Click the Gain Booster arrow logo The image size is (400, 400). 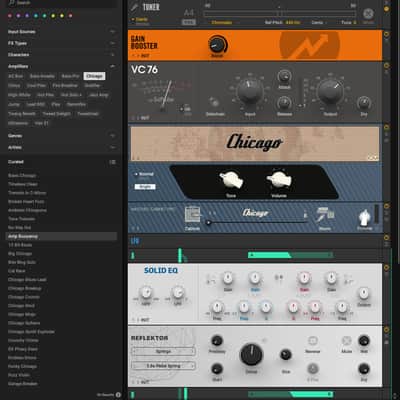click(309, 46)
